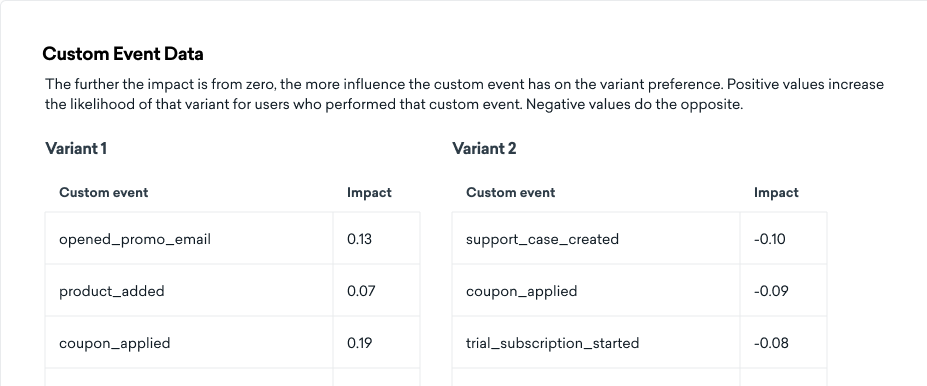Select the product_added event cell
927x386 pixels.
(189, 290)
